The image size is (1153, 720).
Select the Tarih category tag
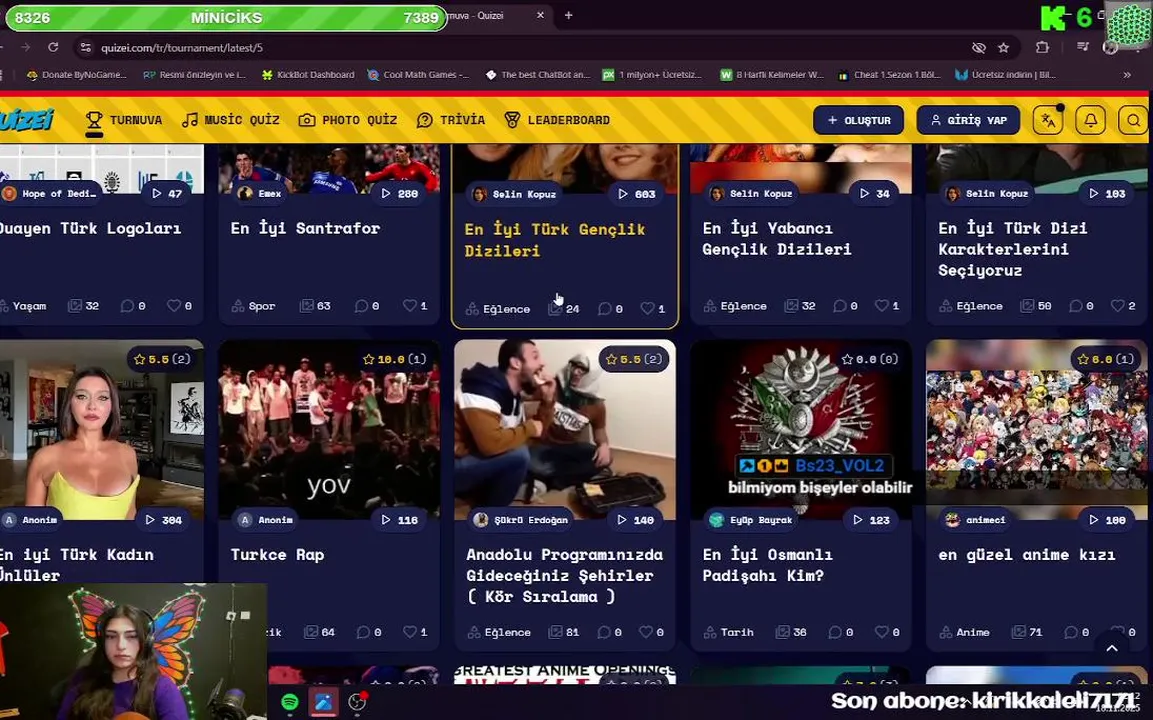(x=729, y=632)
